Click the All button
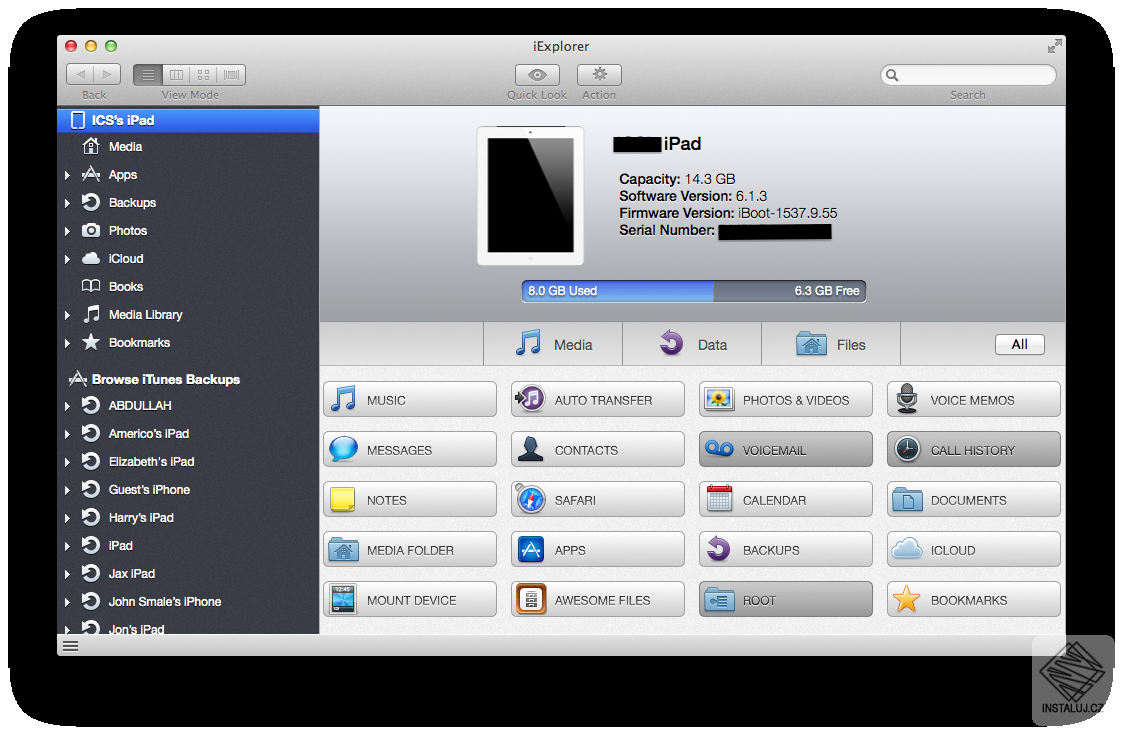This screenshot has height=735, width=1123. pyautogui.click(x=1020, y=344)
